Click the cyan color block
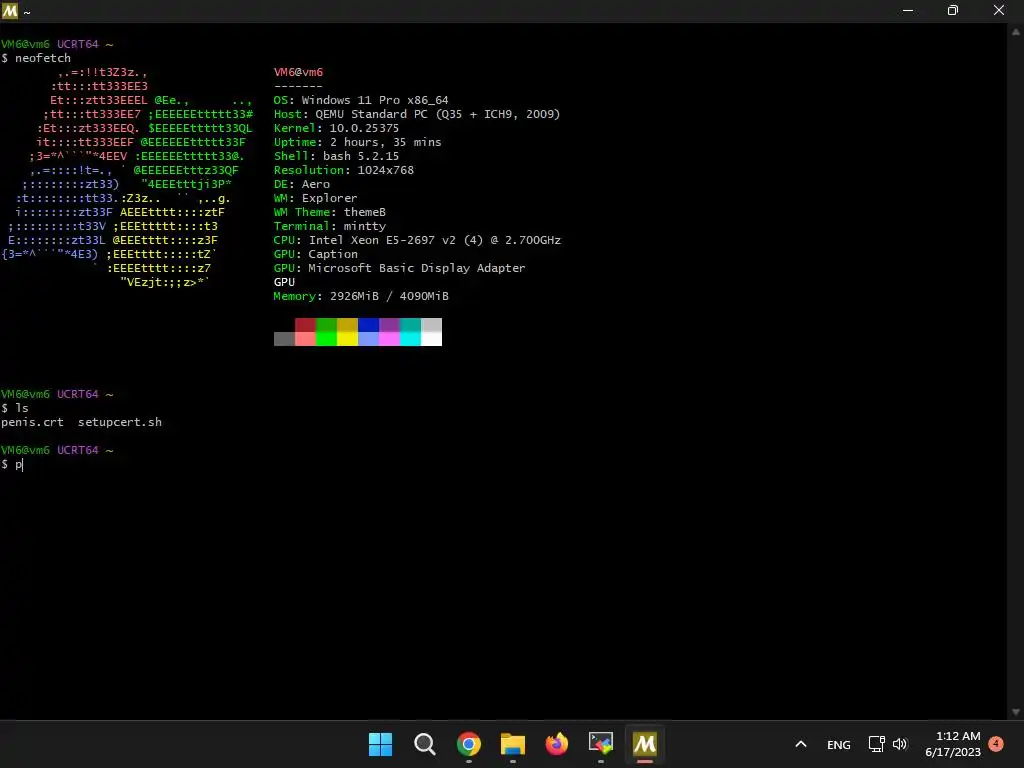The image size is (1024, 768). [410, 339]
